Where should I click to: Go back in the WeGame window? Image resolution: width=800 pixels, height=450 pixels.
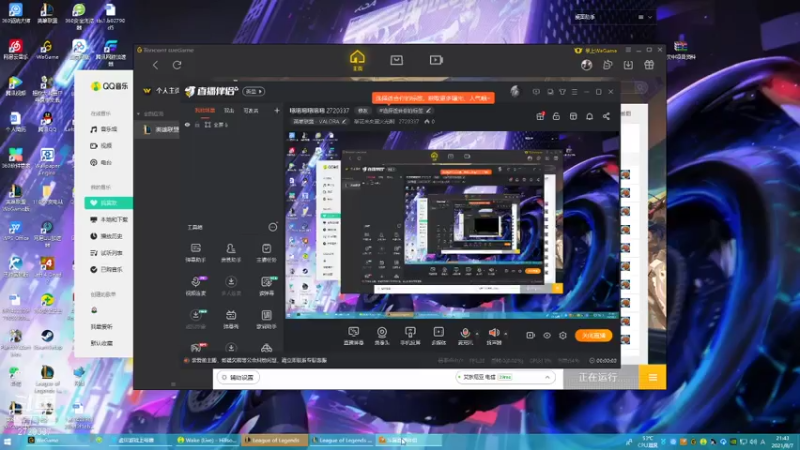coord(155,65)
